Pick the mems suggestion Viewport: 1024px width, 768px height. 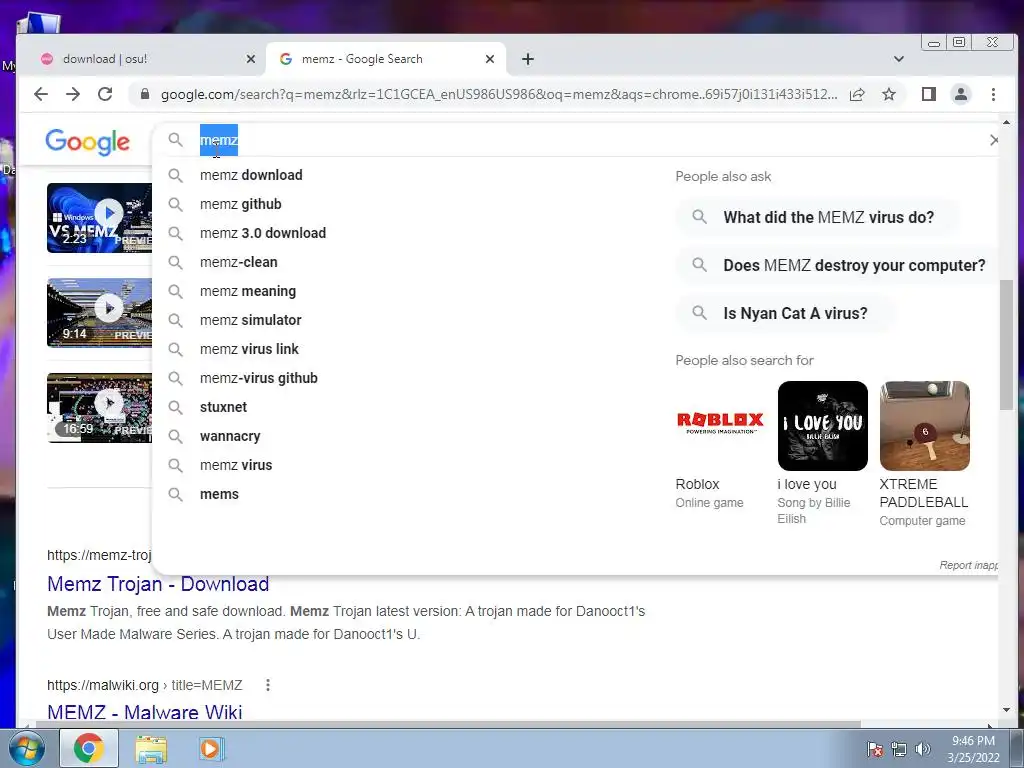pyautogui.click(x=219, y=494)
